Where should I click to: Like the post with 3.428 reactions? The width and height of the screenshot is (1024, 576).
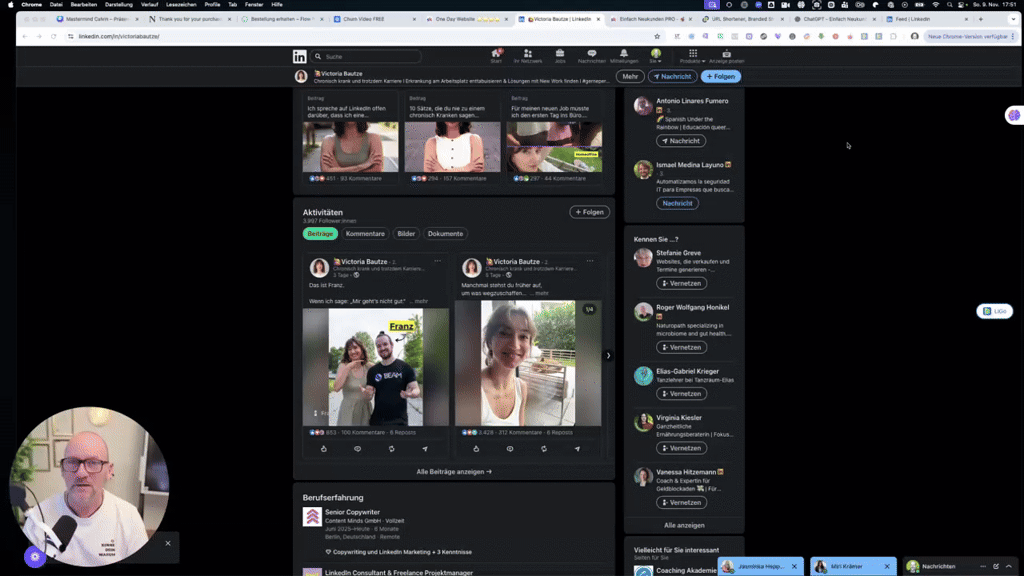pos(476,449)
